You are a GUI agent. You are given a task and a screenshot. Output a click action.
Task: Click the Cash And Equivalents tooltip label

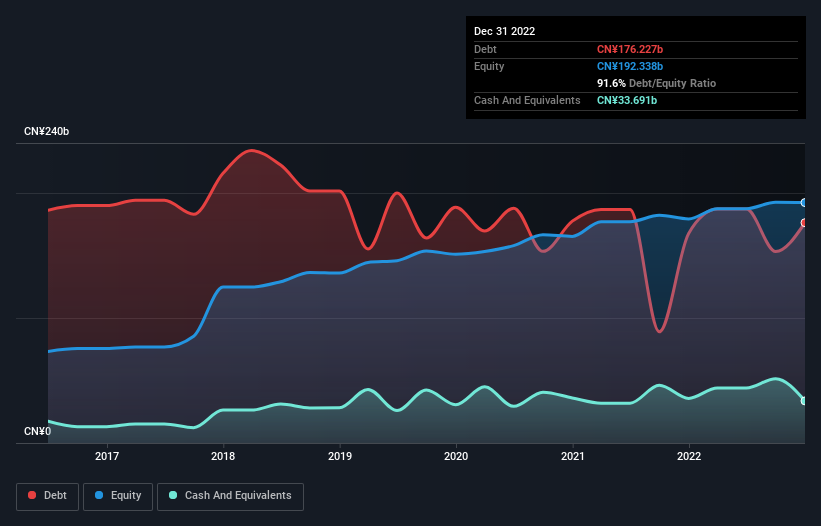point(527,100)
